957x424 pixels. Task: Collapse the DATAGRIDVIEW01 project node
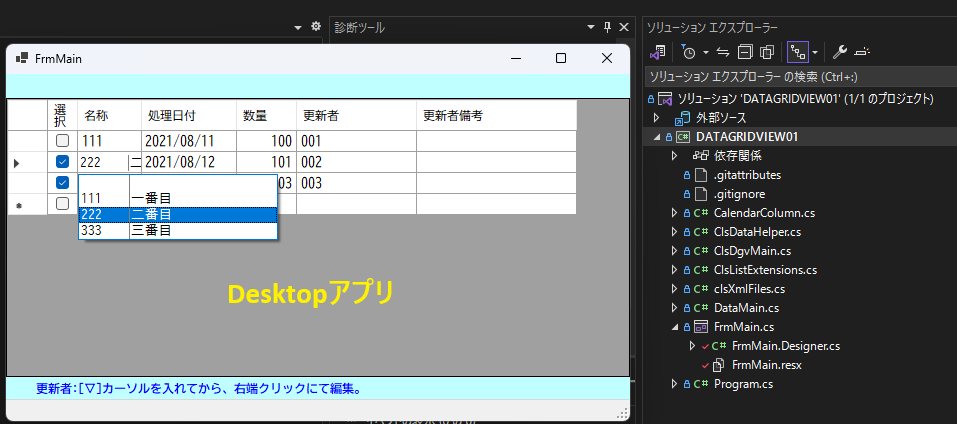(656, 137)
